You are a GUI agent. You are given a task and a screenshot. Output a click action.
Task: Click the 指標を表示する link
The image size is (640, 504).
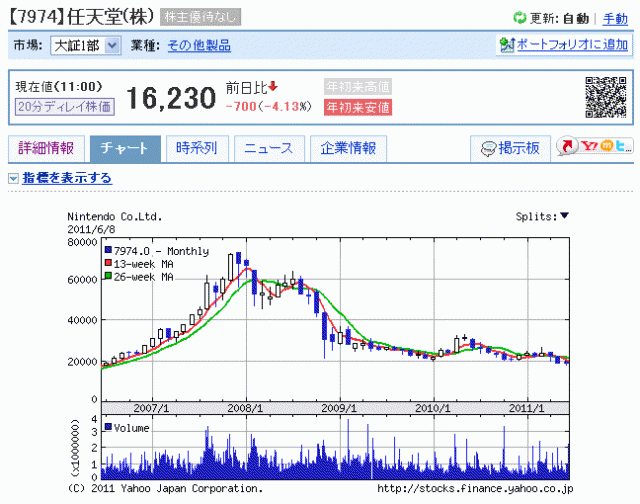pos(67,178)
